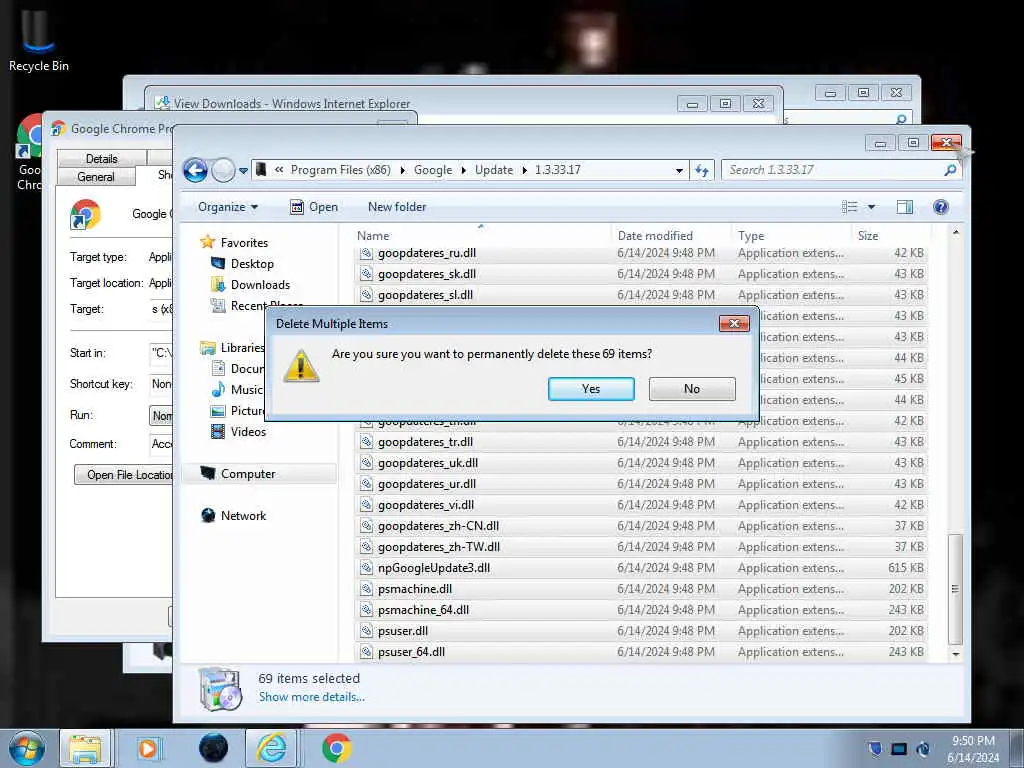Click the psmachine.dll file icon

coord(366,589)
